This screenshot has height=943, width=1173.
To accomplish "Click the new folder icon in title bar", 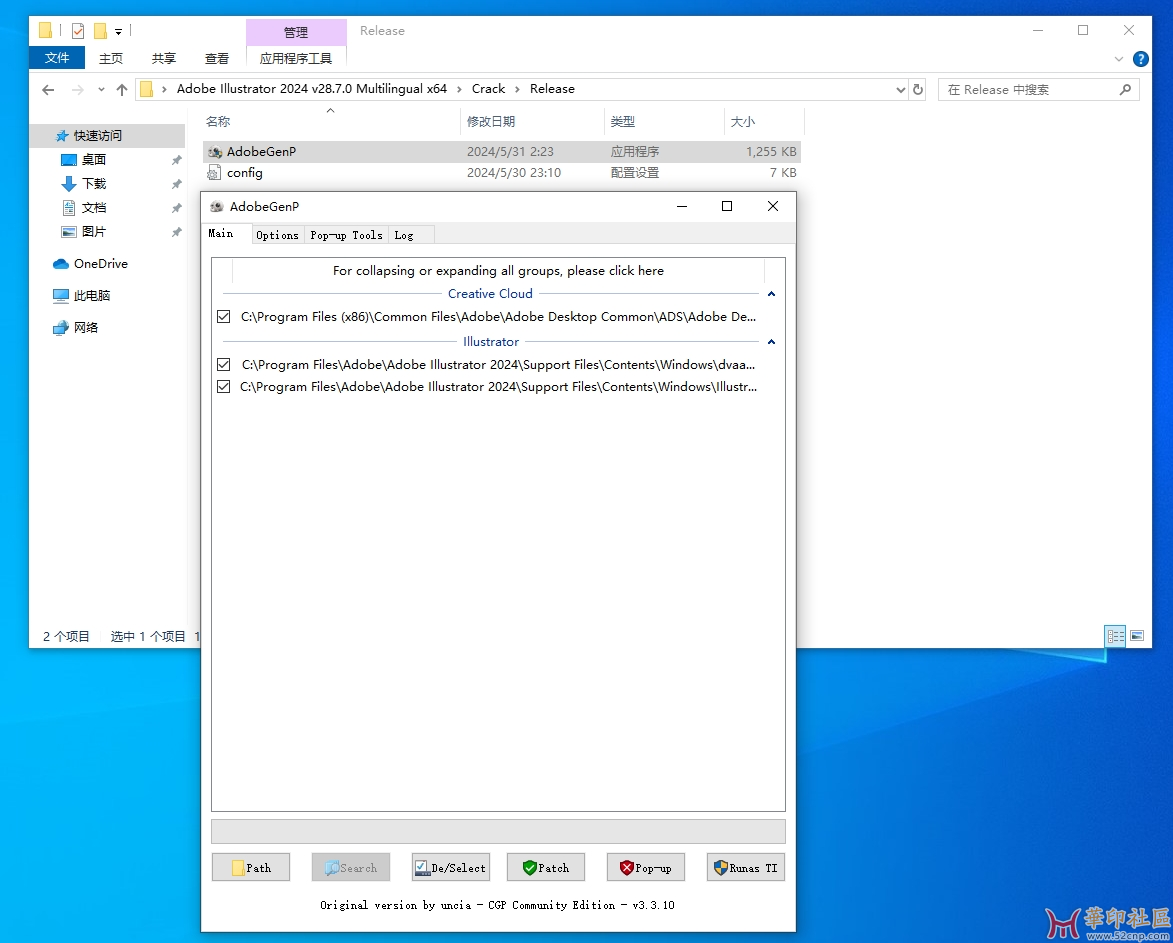I will (x=100, y=31).
